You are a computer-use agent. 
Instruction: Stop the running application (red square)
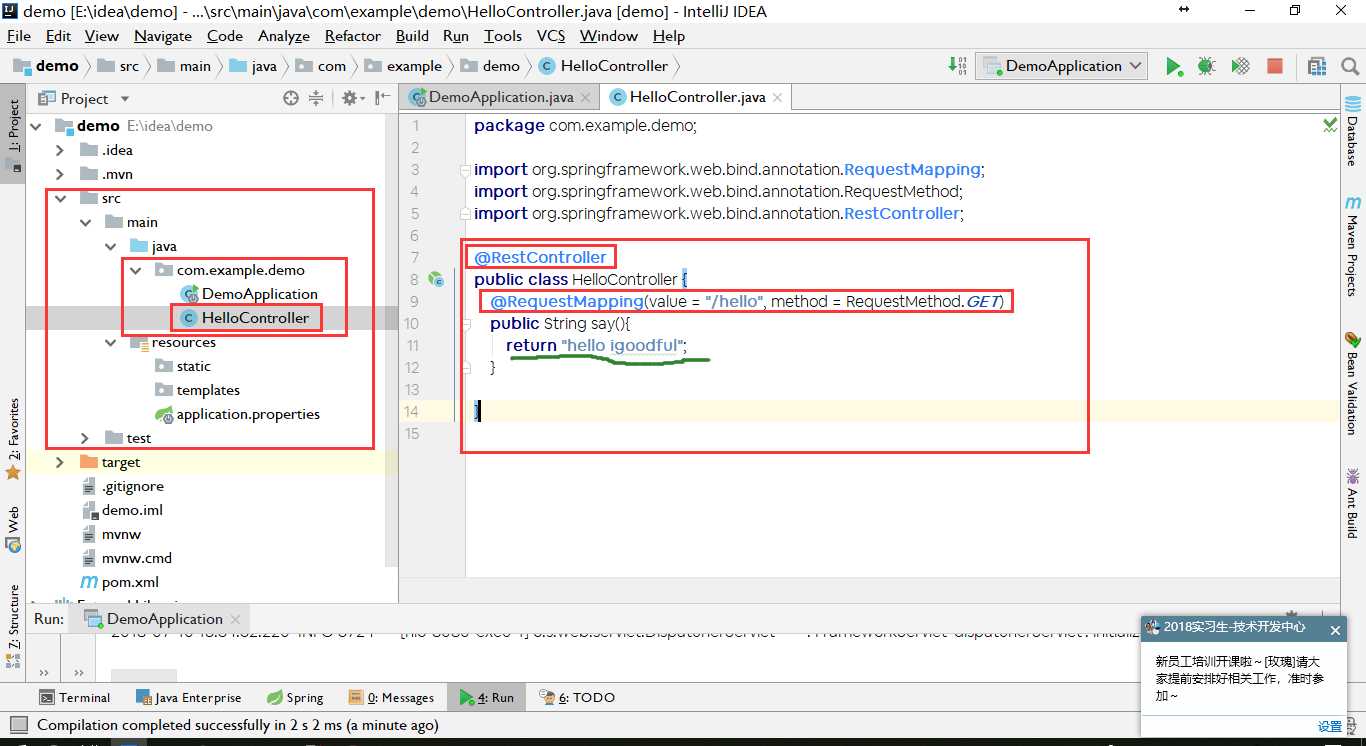pos(1275,66)
